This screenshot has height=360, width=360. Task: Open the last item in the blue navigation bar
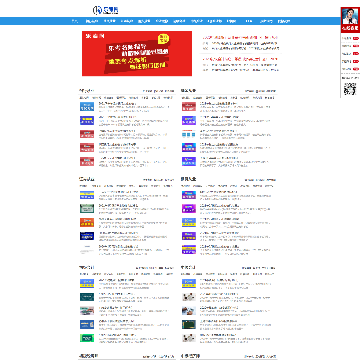(284, 21)
